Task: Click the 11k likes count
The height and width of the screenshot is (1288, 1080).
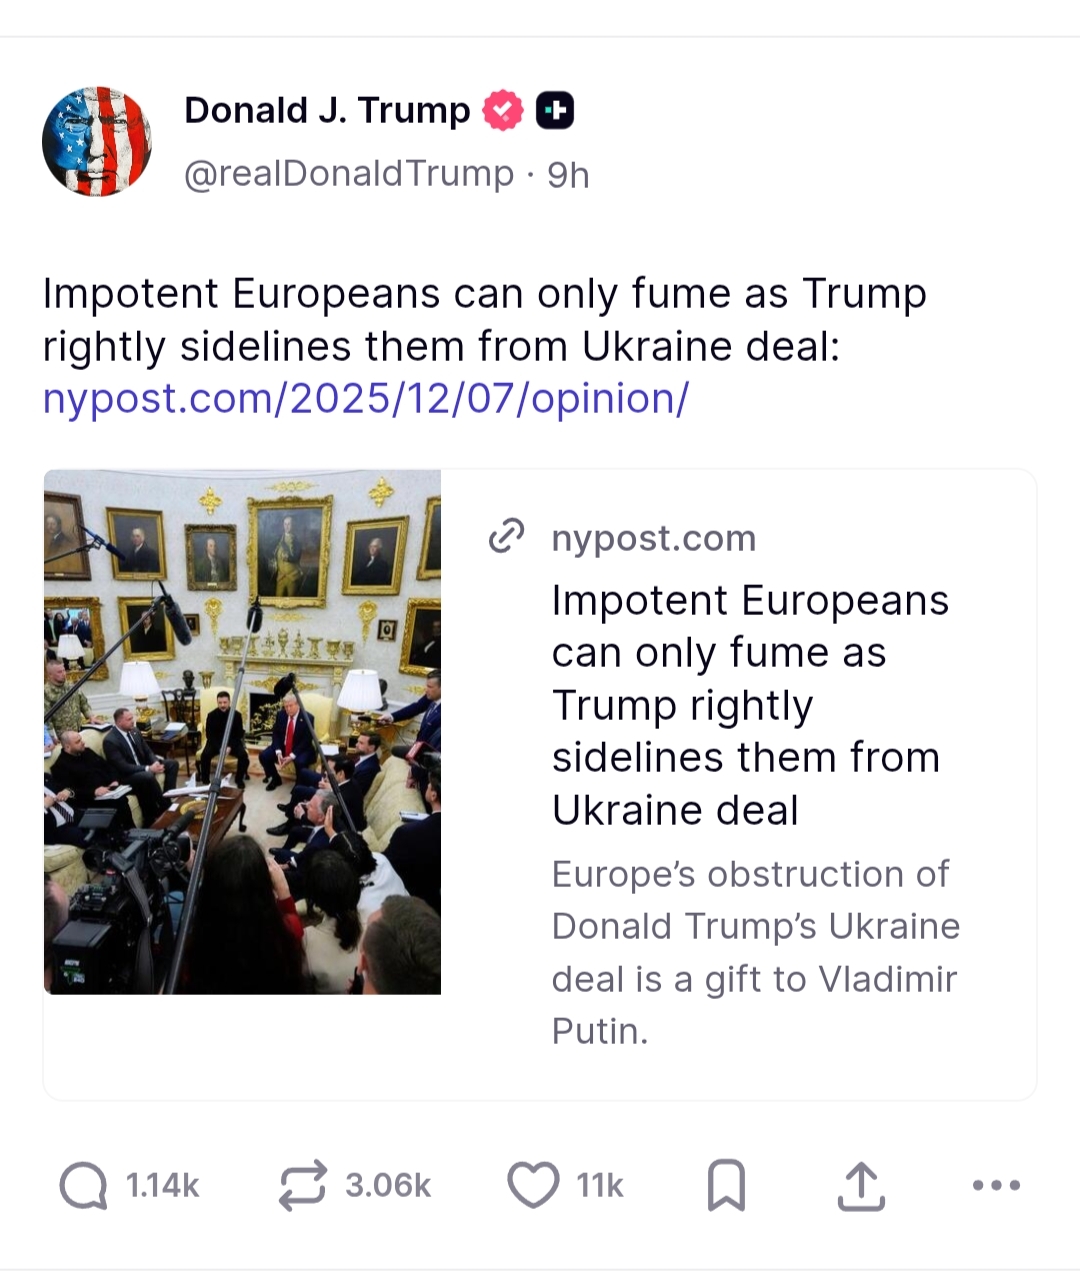Action: (x=600, y=1186)
